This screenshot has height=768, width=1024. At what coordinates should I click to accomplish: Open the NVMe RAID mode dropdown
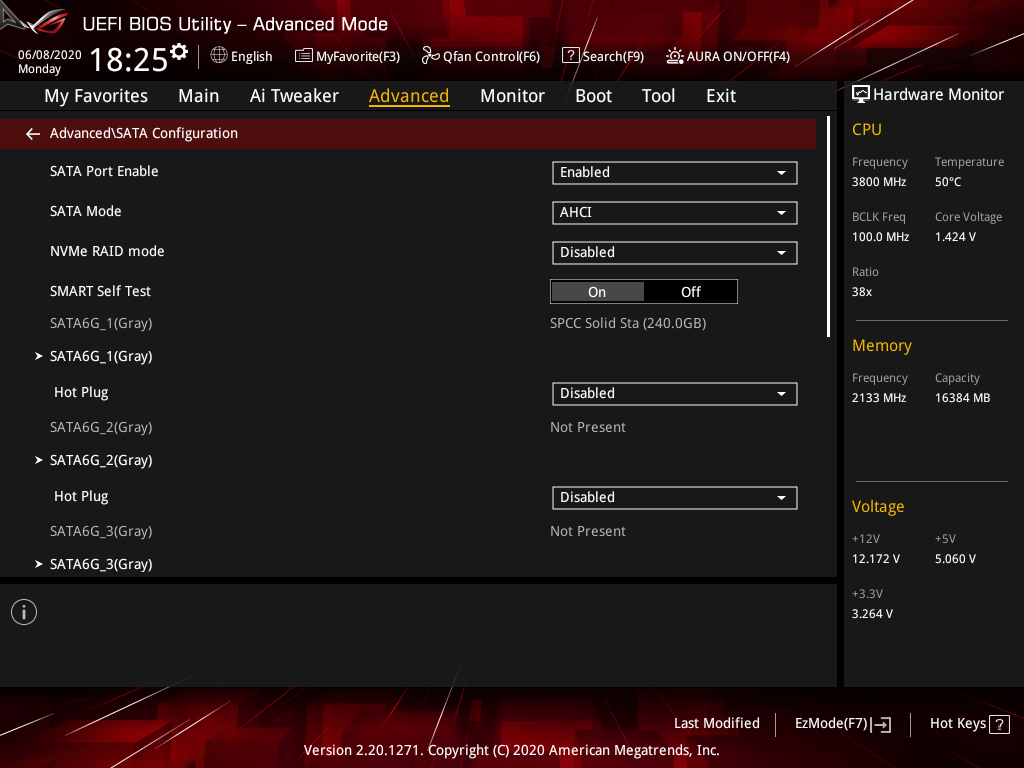pos(675,253)
